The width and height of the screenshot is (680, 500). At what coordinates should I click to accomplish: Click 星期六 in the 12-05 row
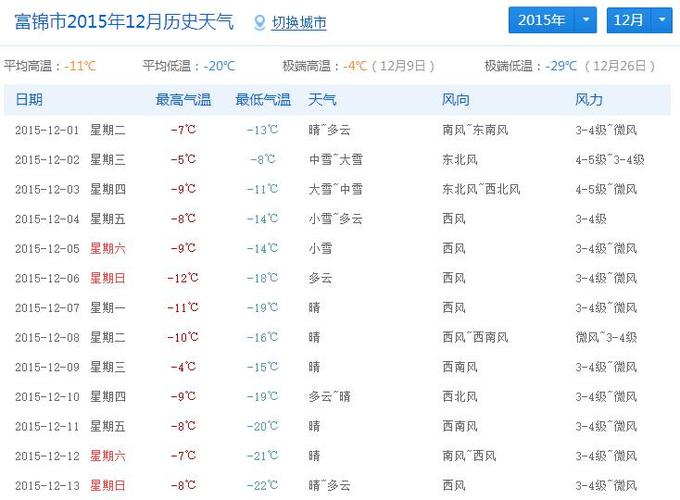tap(108, 248)
